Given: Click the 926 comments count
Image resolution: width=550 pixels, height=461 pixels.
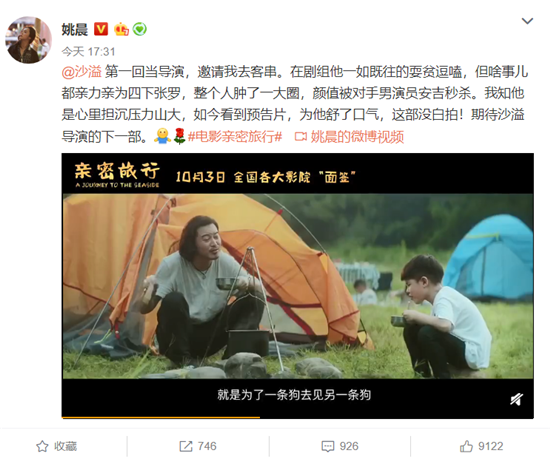Looking at the screenshot, I should pyautogui.click(x=349, y=446).
